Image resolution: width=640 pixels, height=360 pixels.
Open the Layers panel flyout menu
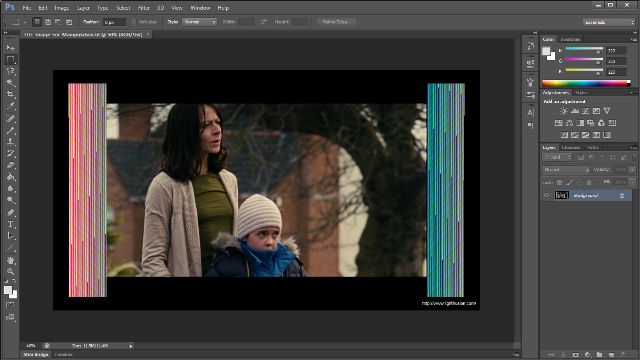[633, 148]
